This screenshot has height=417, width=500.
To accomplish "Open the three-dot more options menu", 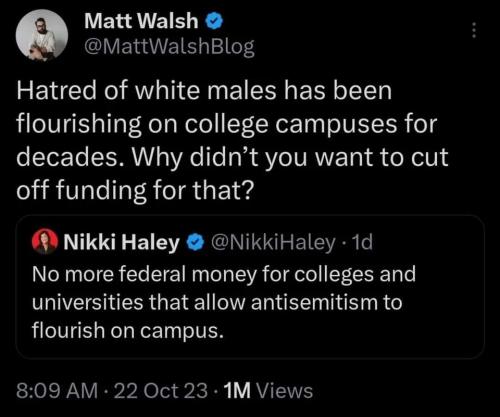I will pos(474,30).
